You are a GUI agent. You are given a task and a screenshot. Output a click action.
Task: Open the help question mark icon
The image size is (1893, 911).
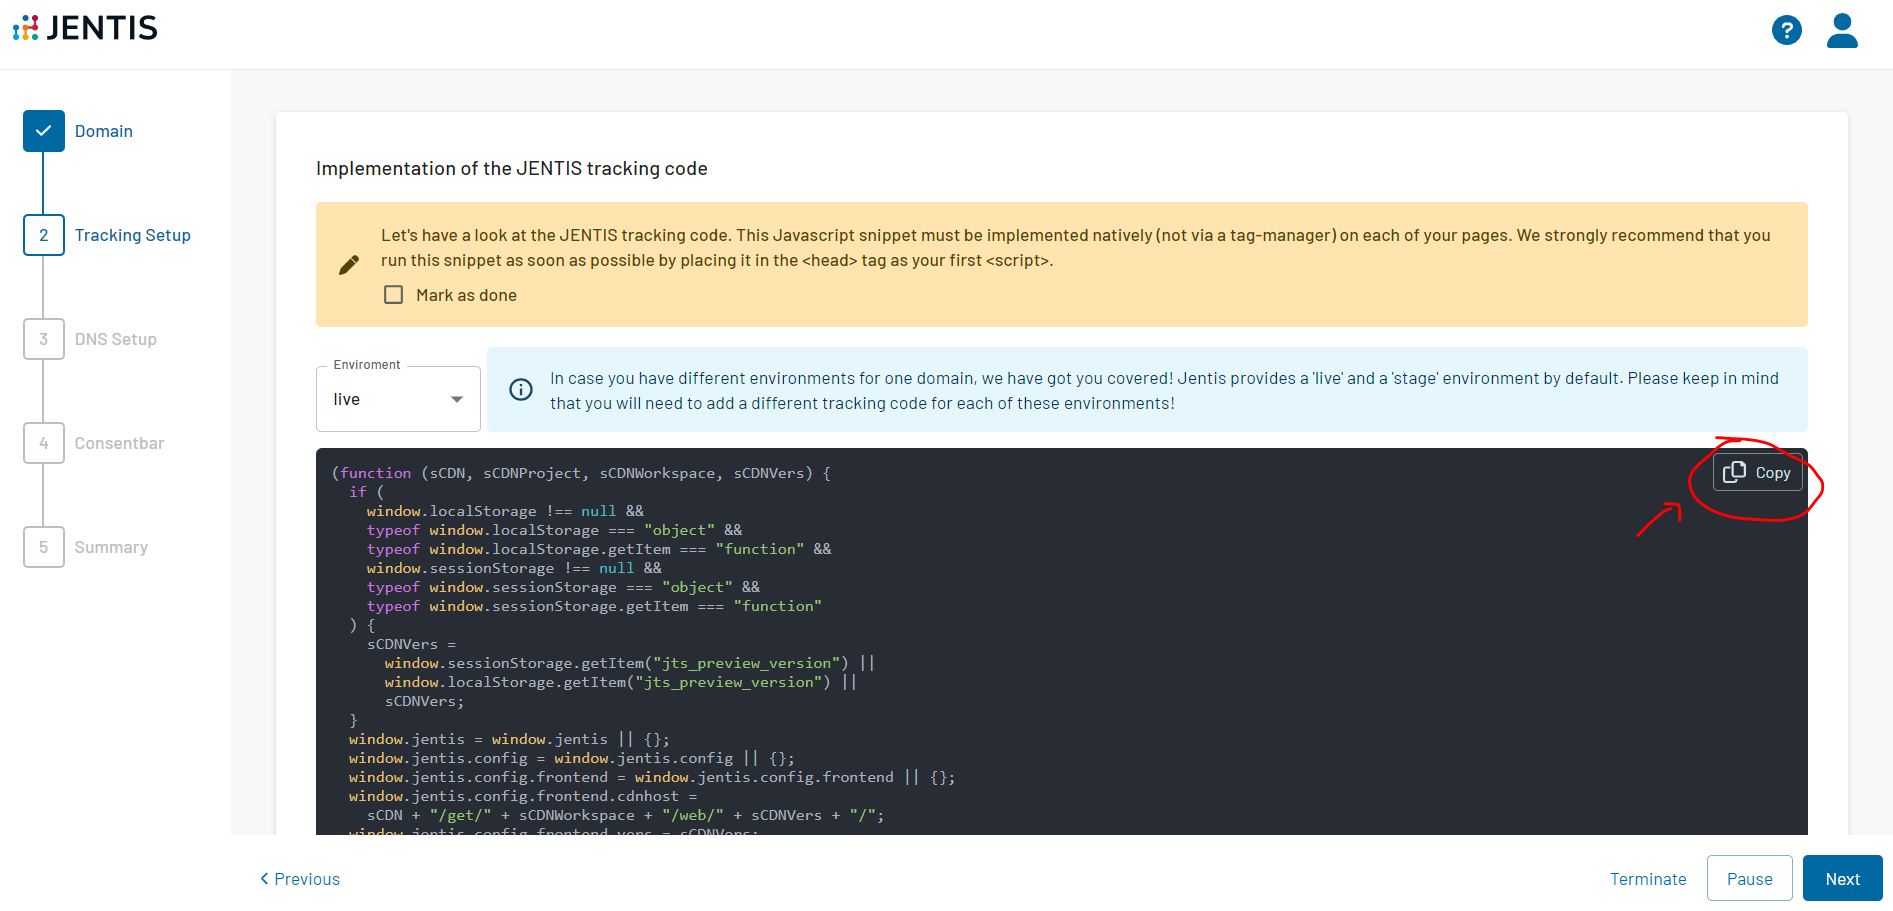pos(1786,30)
